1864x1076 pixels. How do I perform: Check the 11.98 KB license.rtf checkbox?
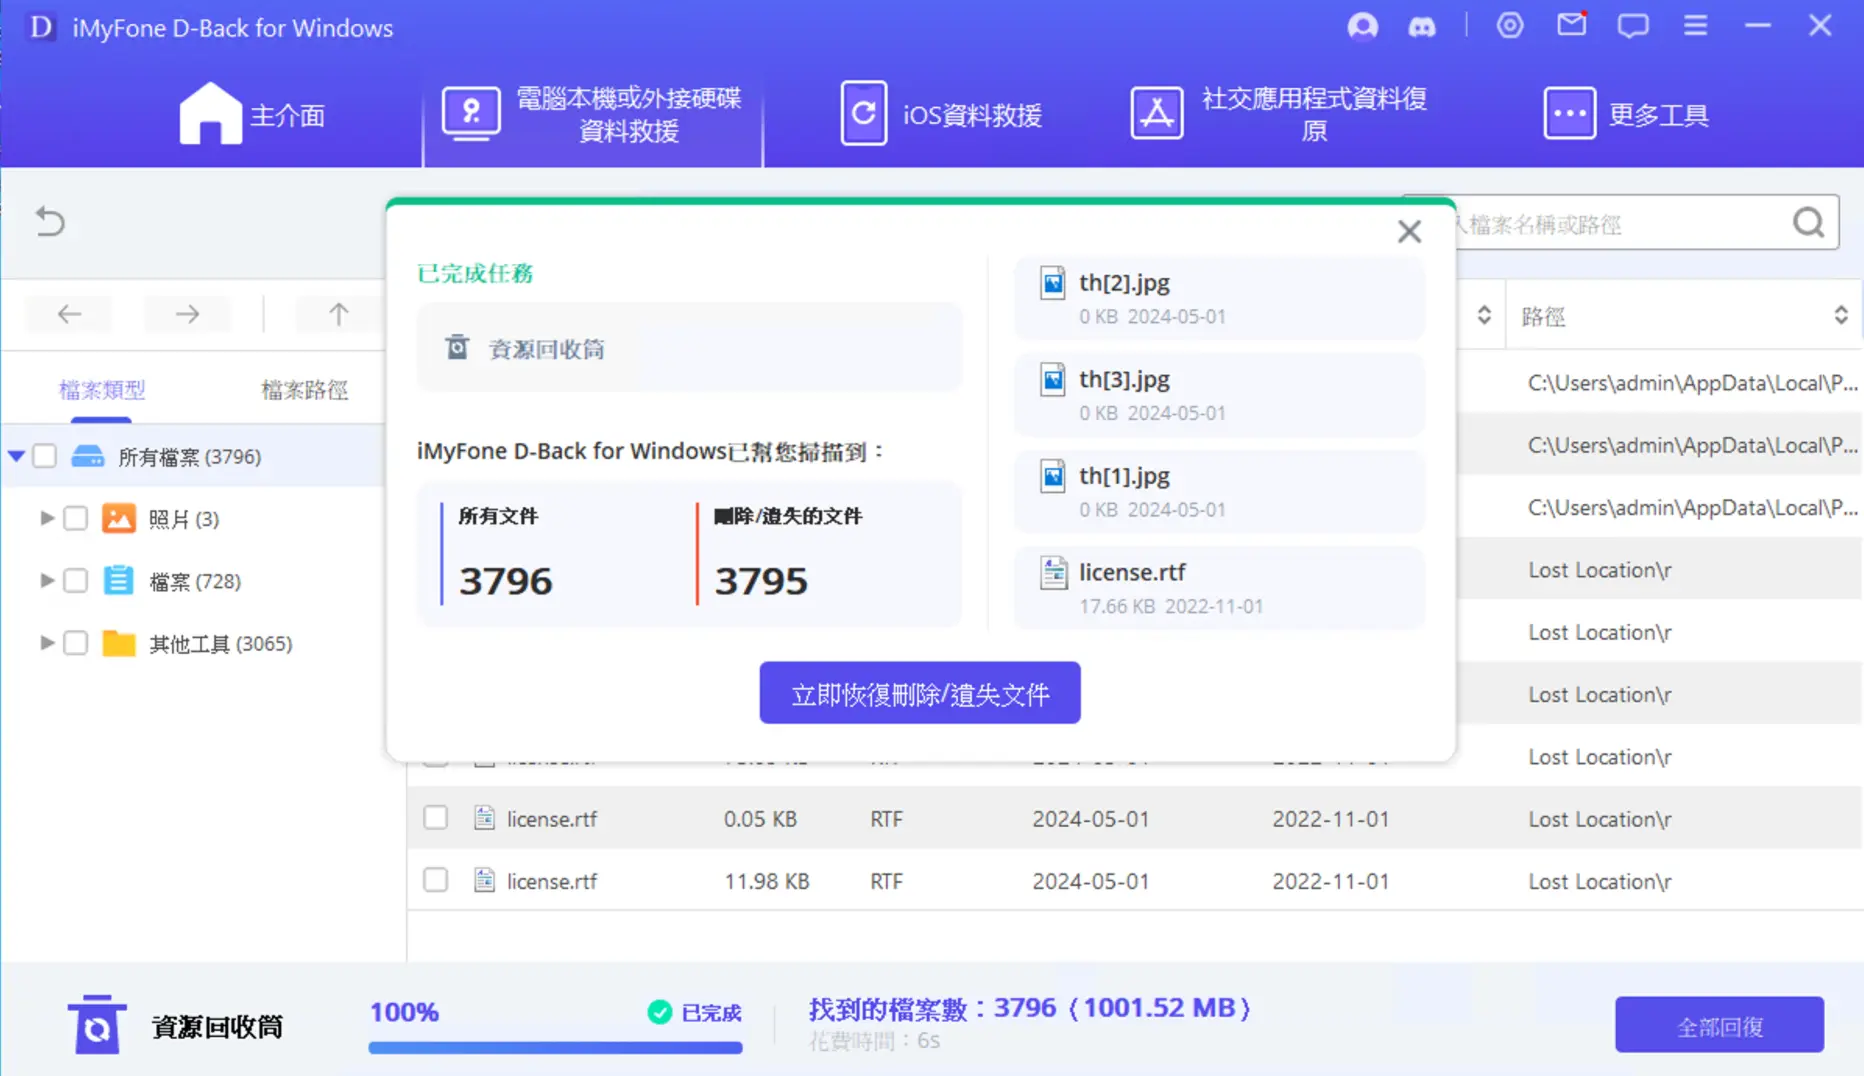coord(435,879)
